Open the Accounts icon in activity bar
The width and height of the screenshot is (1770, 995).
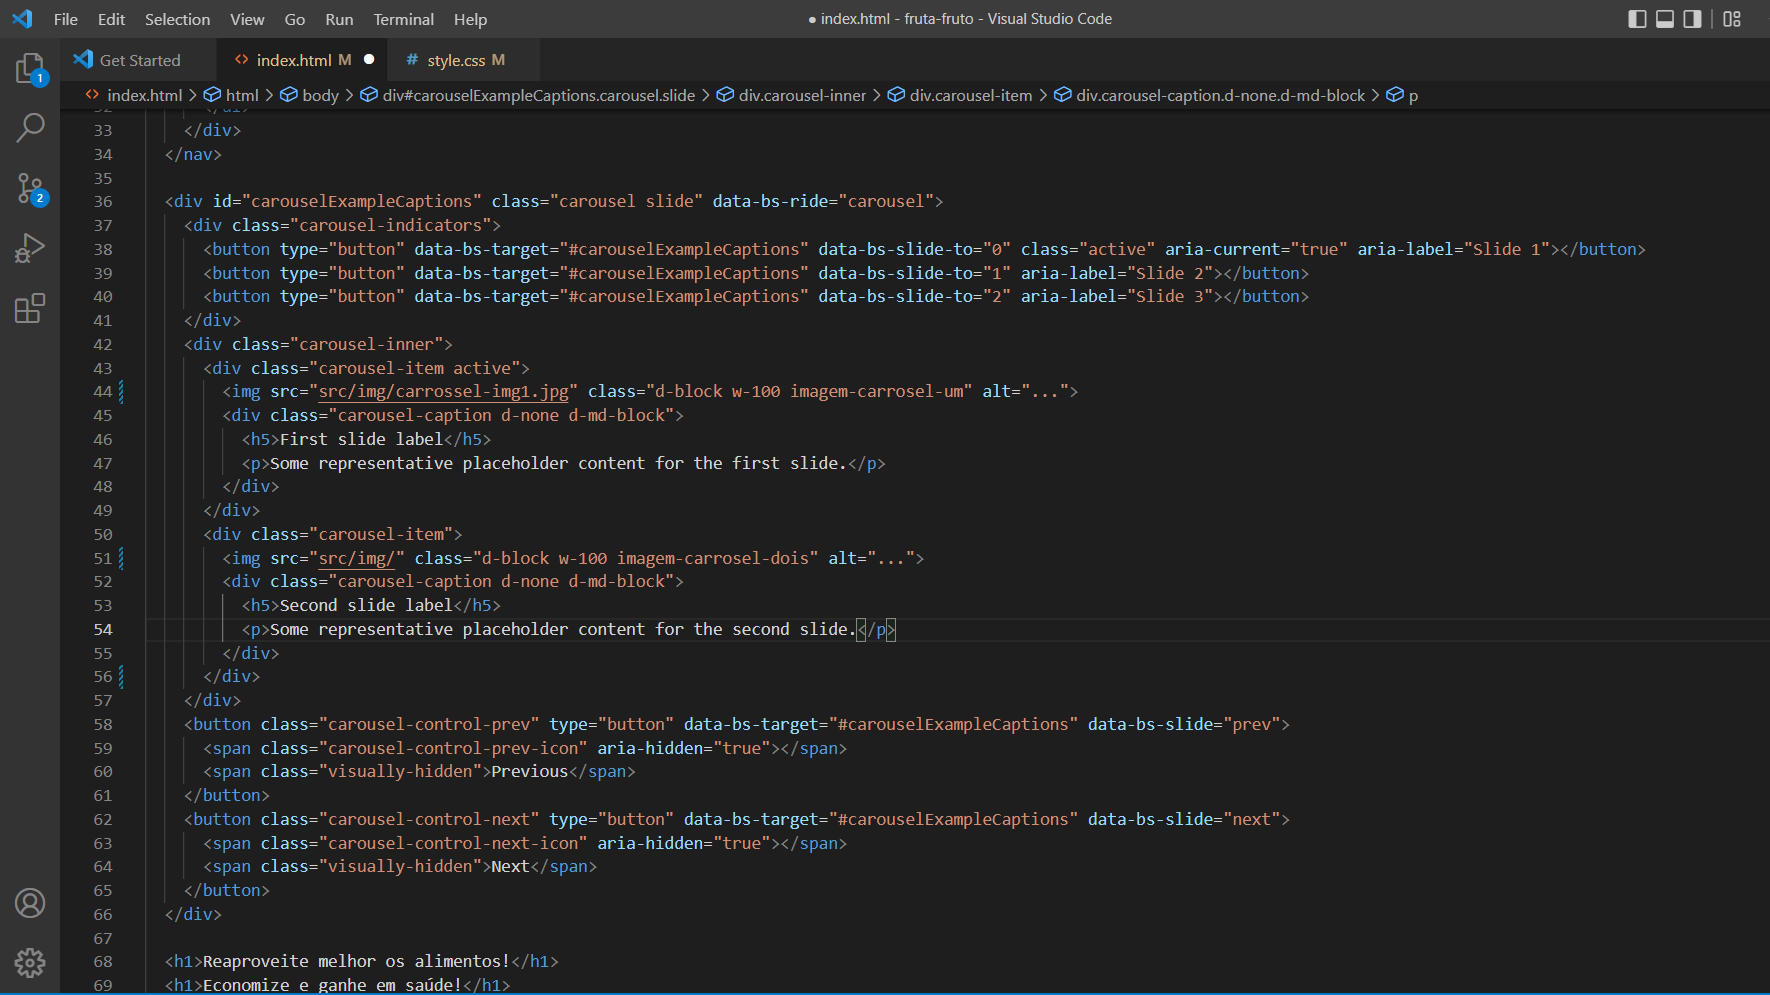coord(30,903)
